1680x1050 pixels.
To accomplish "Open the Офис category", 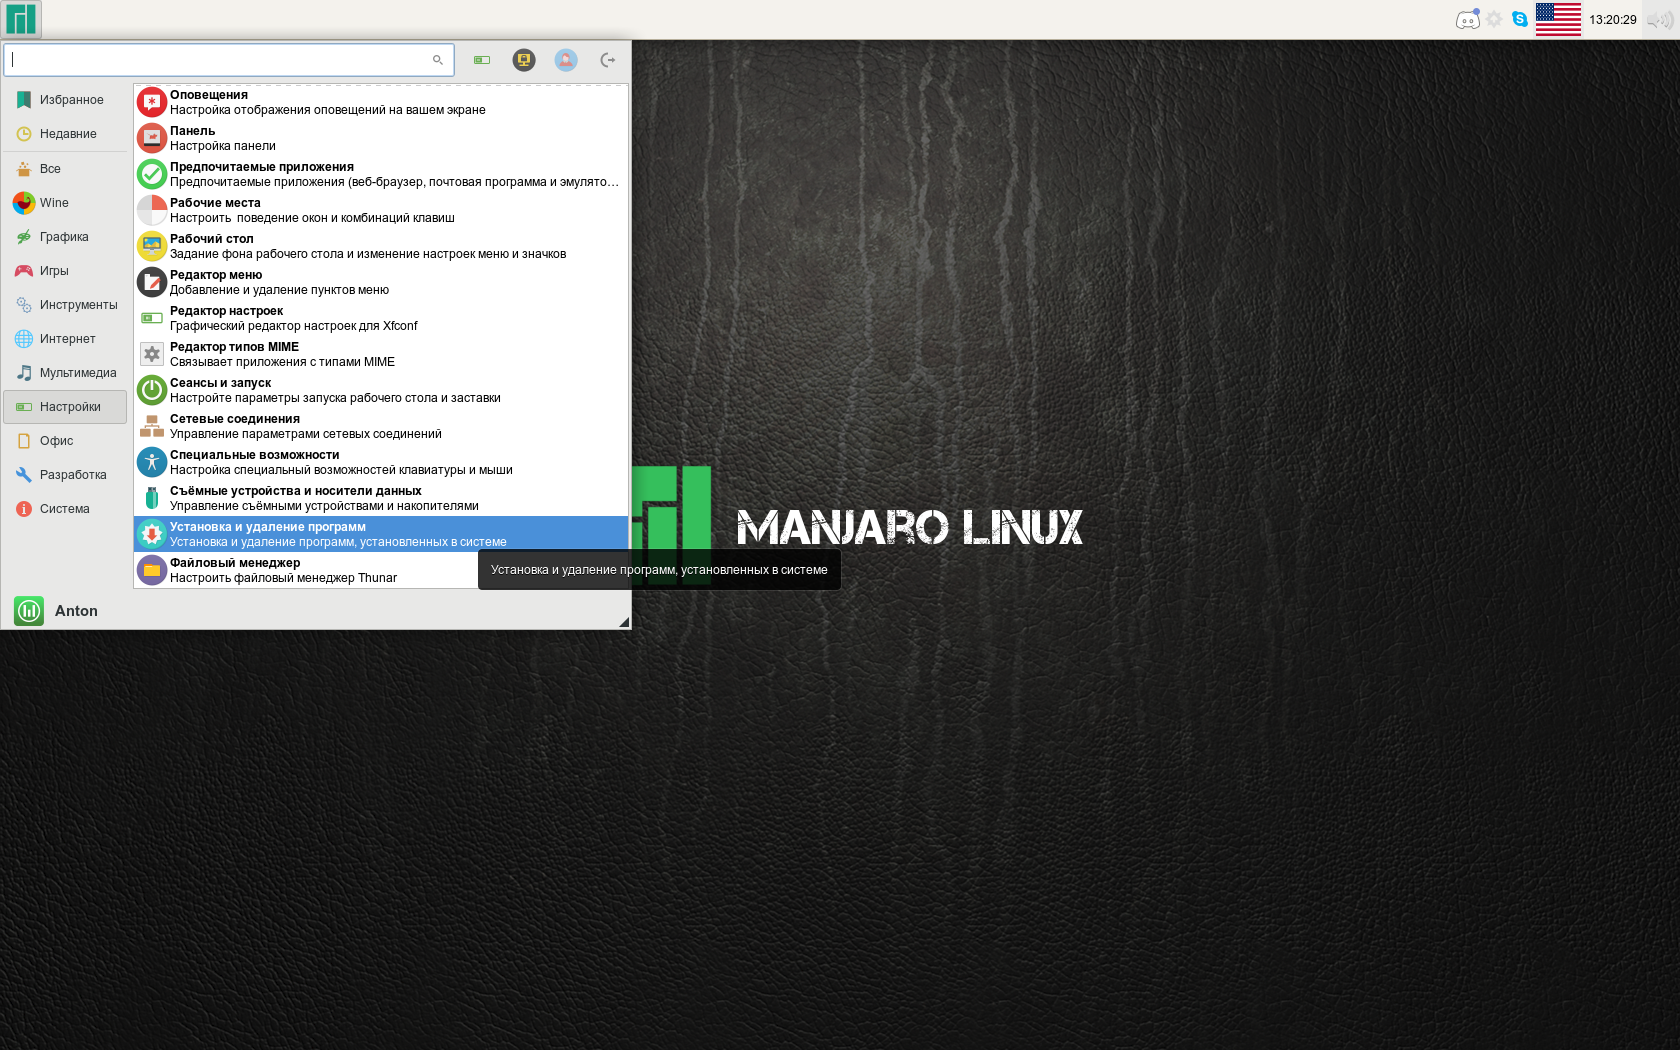I will click(65, 441).
